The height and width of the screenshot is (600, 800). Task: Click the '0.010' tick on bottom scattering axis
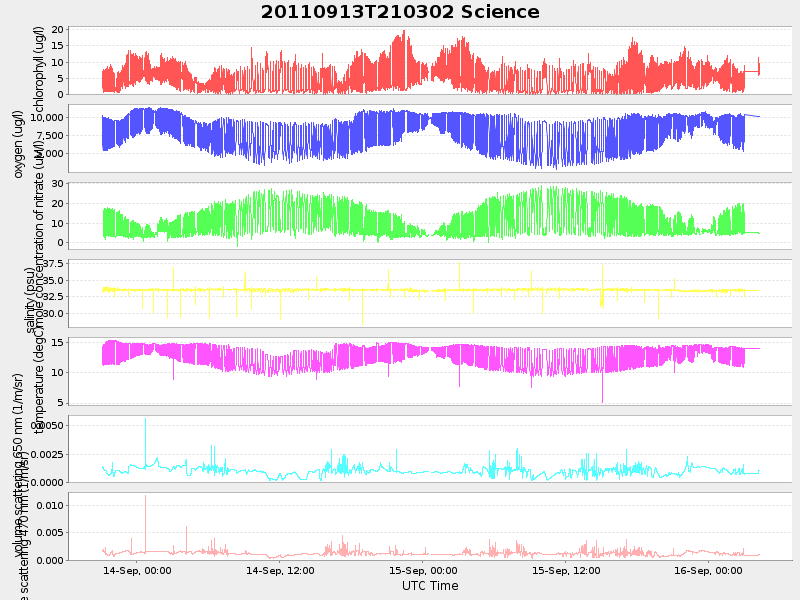coord(50,506)
